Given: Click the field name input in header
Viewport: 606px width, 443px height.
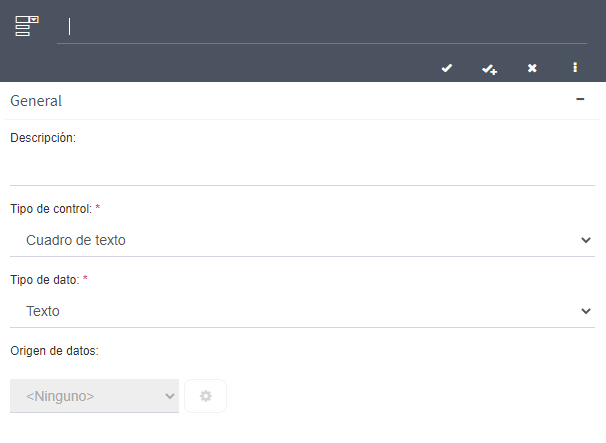Looking at the screenshot, I should (x=322, y=27).
